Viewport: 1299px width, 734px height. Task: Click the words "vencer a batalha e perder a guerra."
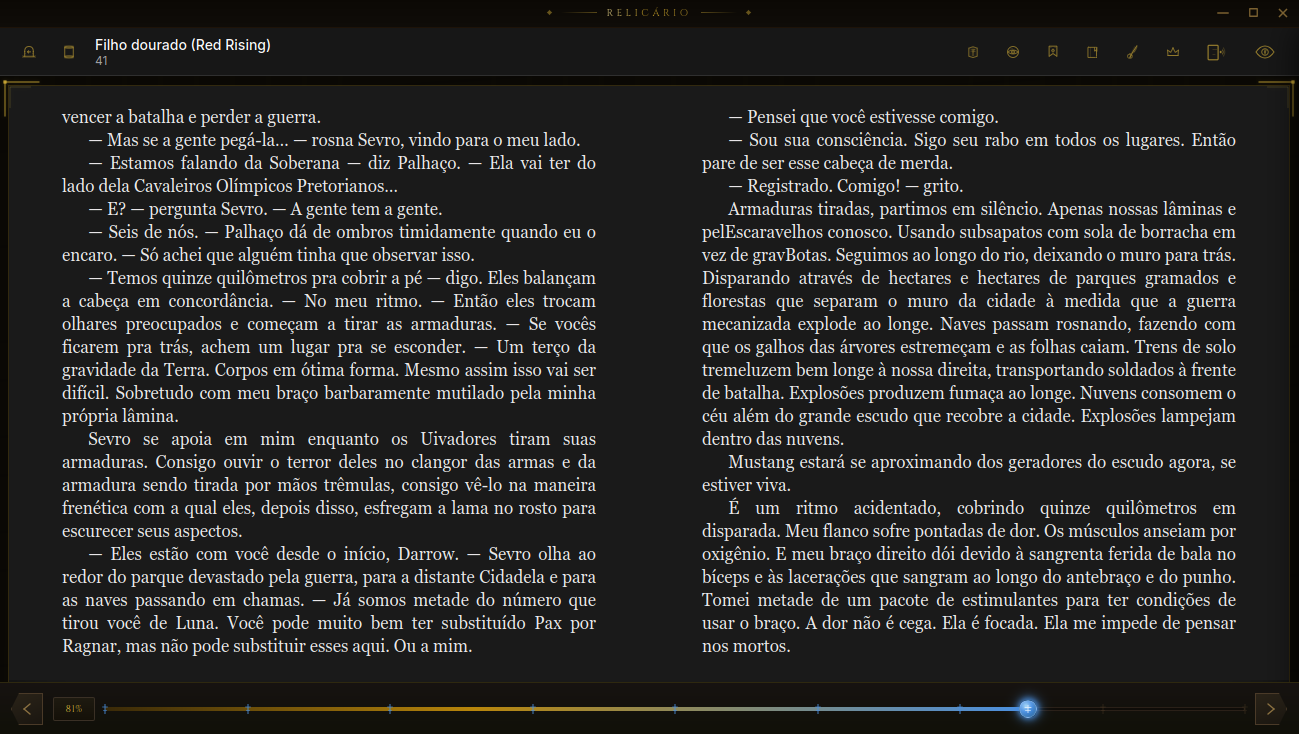pyautogui.click(x=191, y=117)
